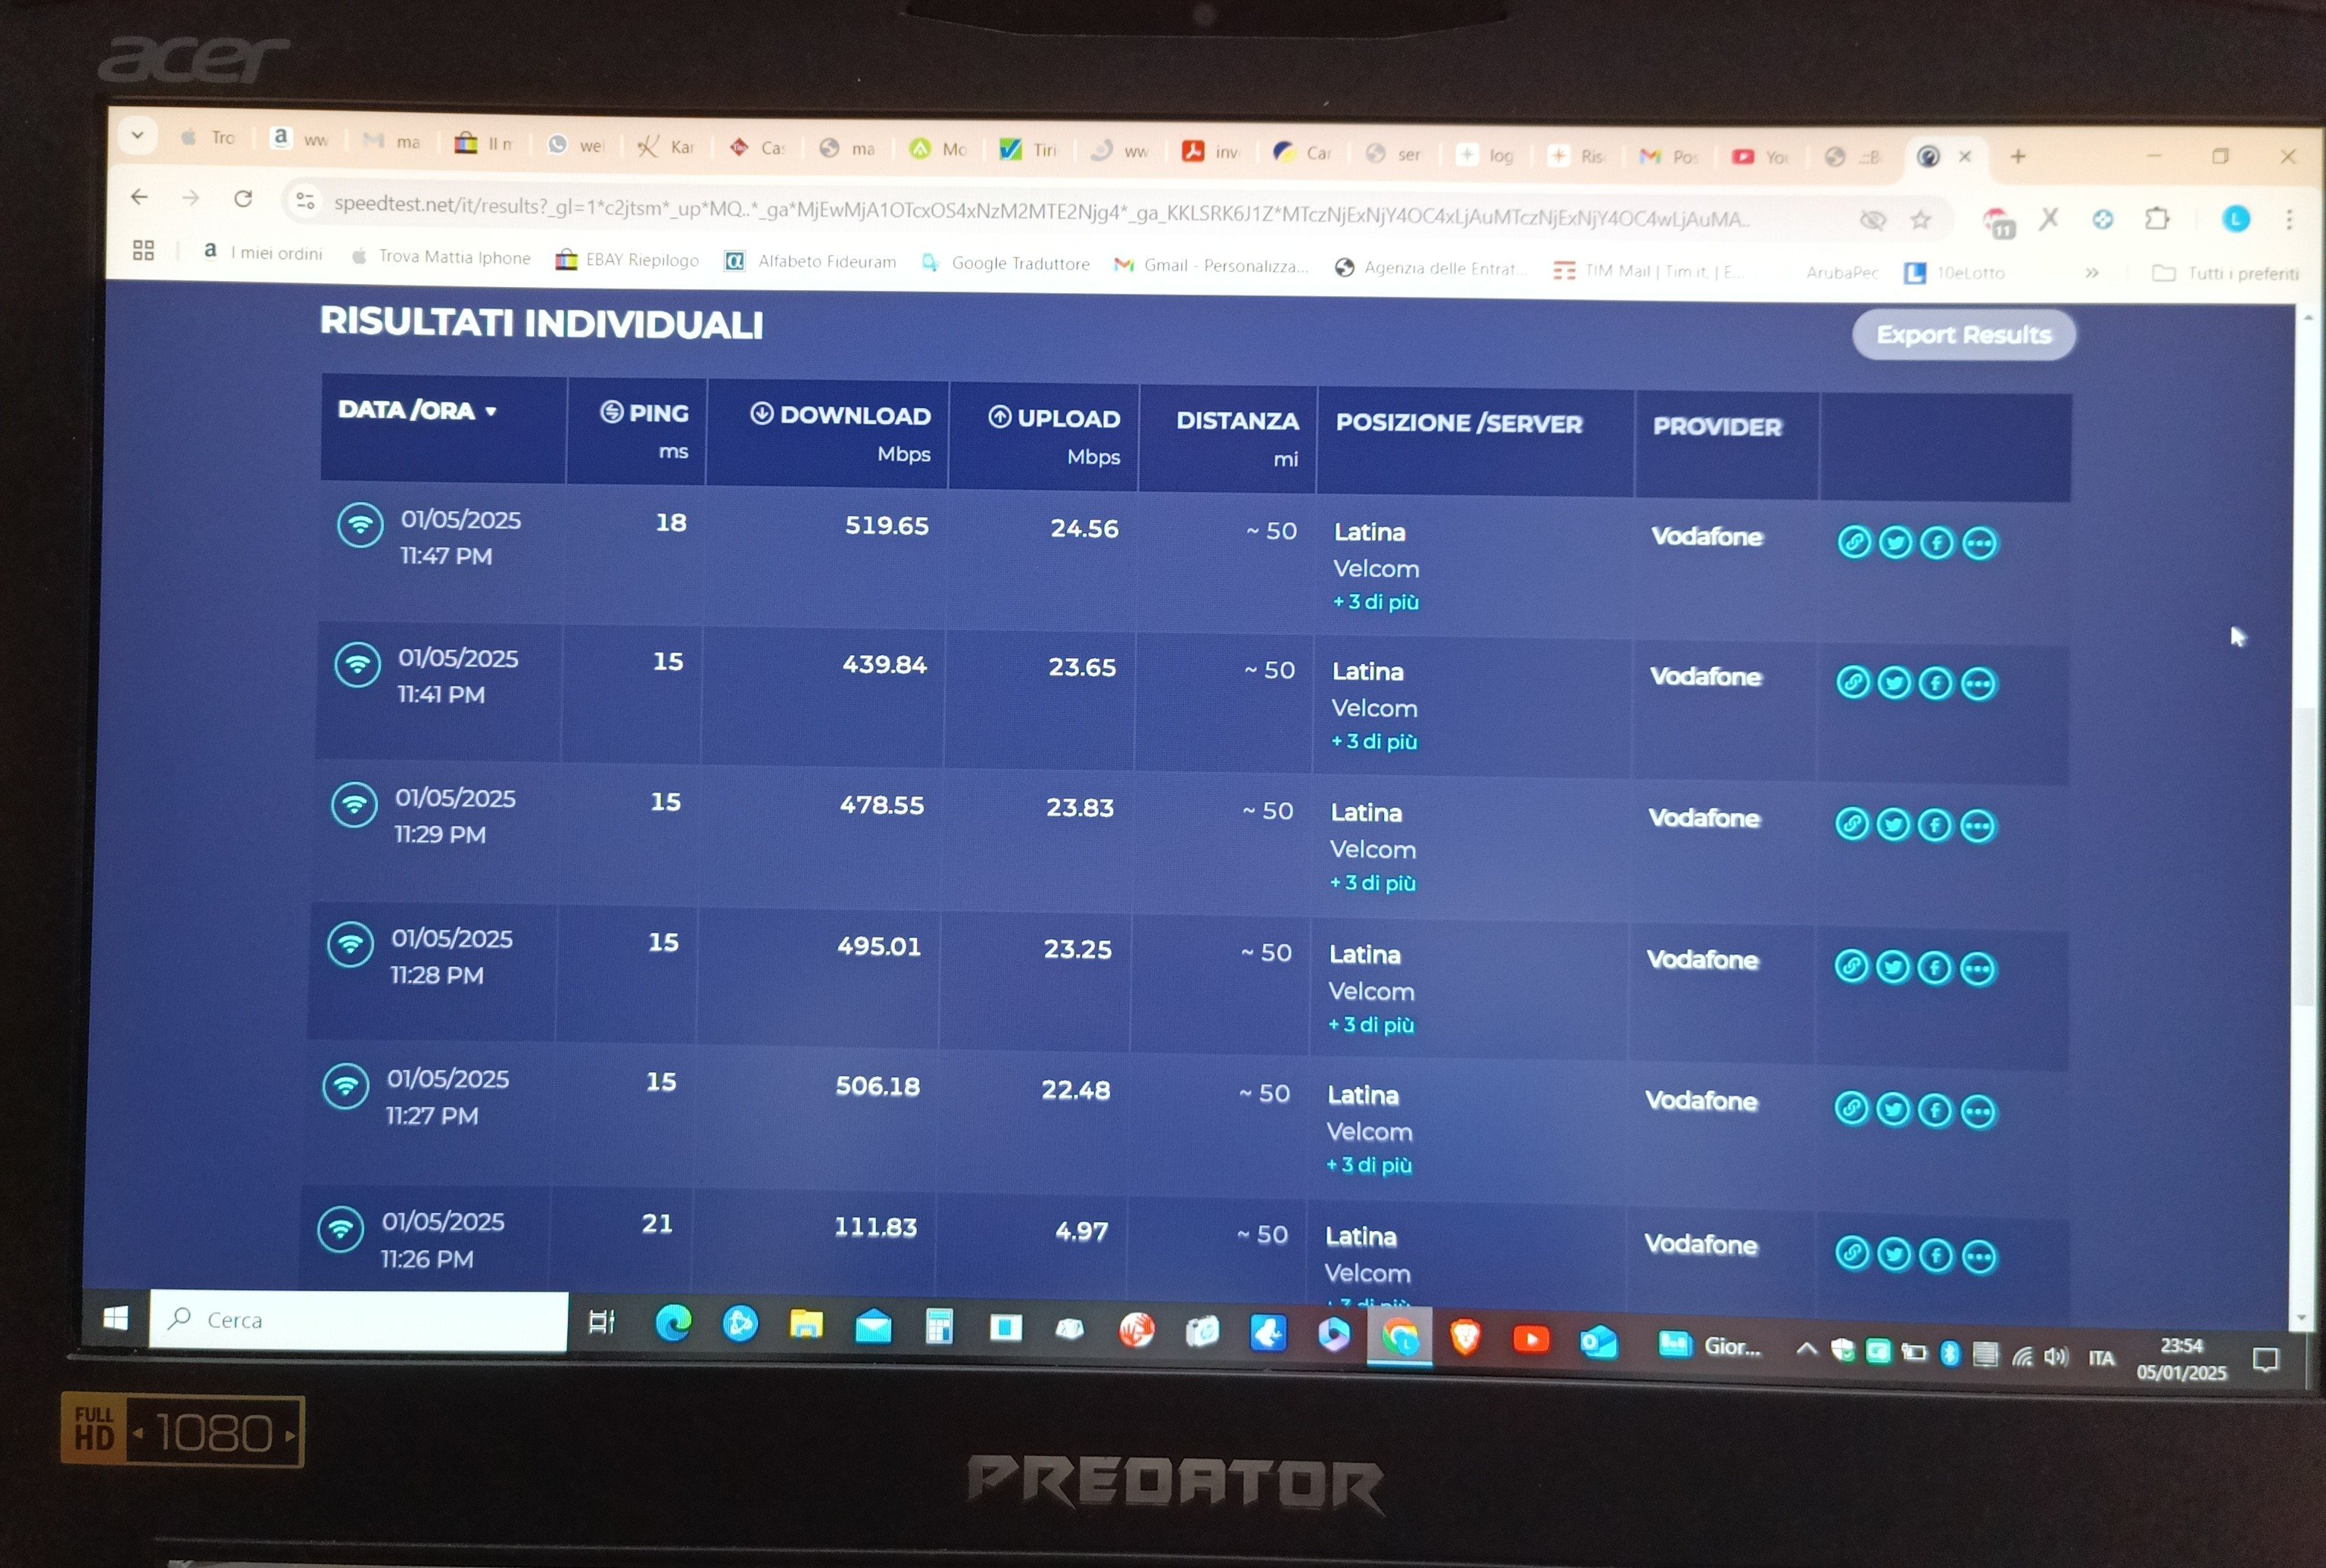Open more options for 11:28 PM result
The width and height of the screenshot is (2326, 1568).
click(x=1977, y=968)
